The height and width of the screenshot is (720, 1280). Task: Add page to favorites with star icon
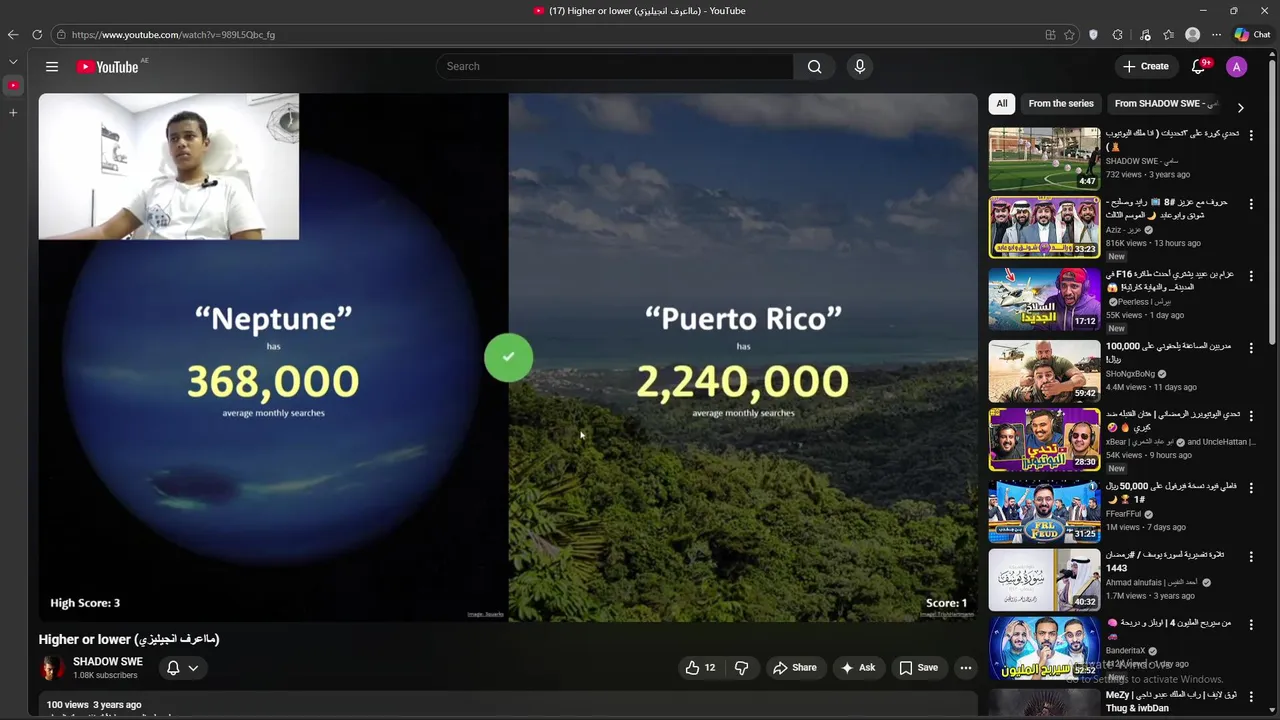point(1069,35)
